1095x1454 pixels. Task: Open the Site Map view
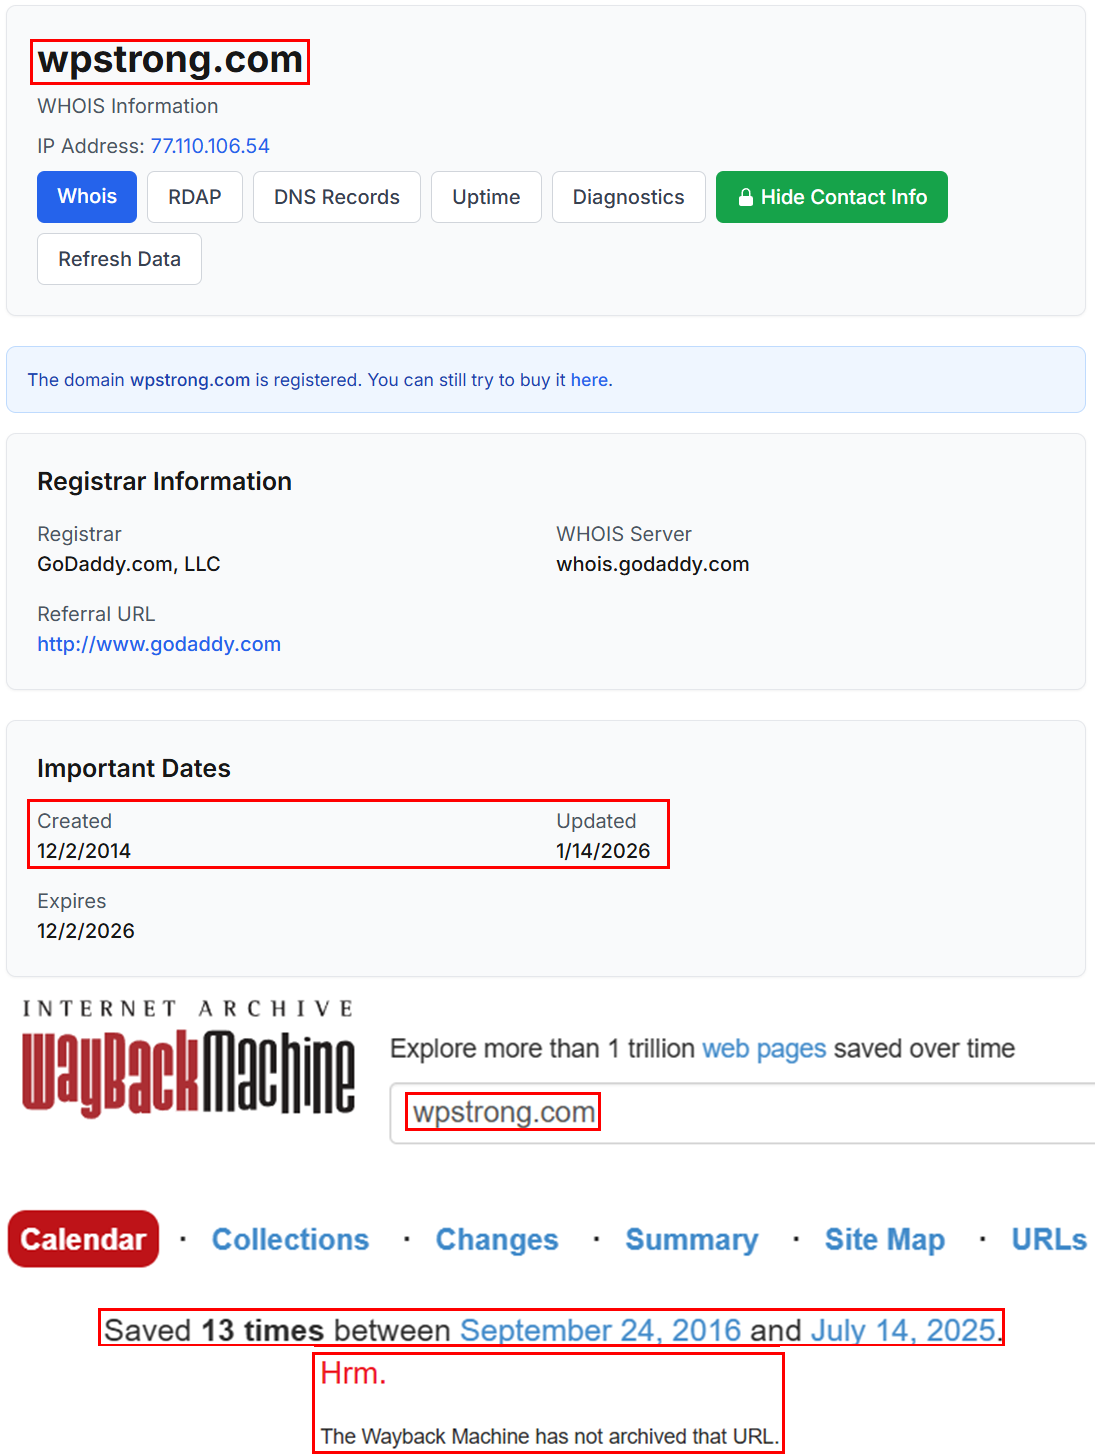tap(883, 1239)
